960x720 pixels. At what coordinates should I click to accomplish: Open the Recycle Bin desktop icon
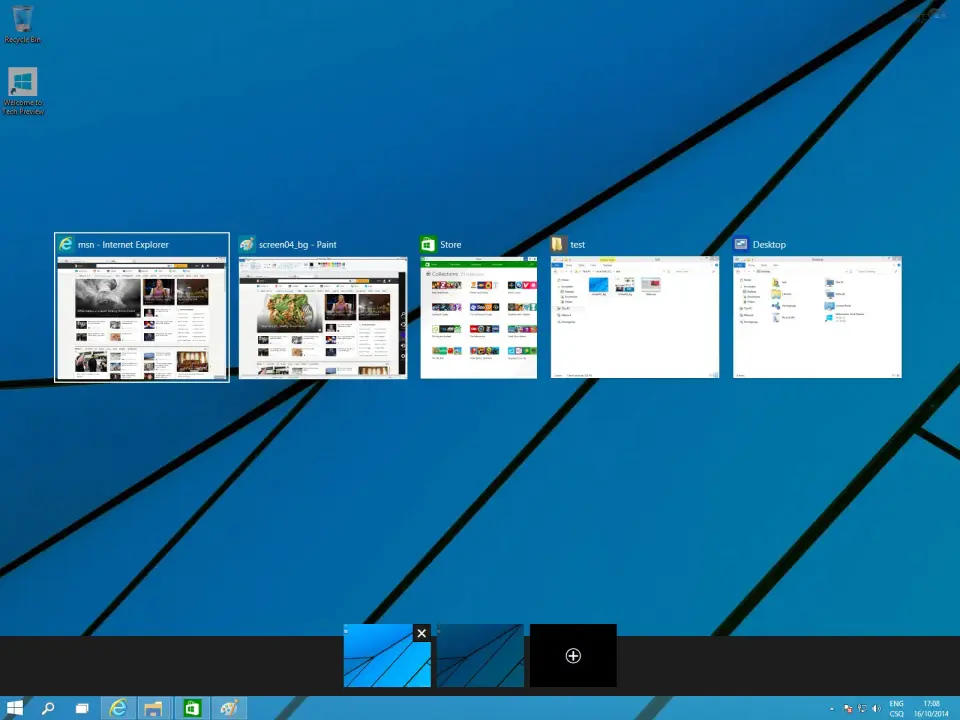22,22
